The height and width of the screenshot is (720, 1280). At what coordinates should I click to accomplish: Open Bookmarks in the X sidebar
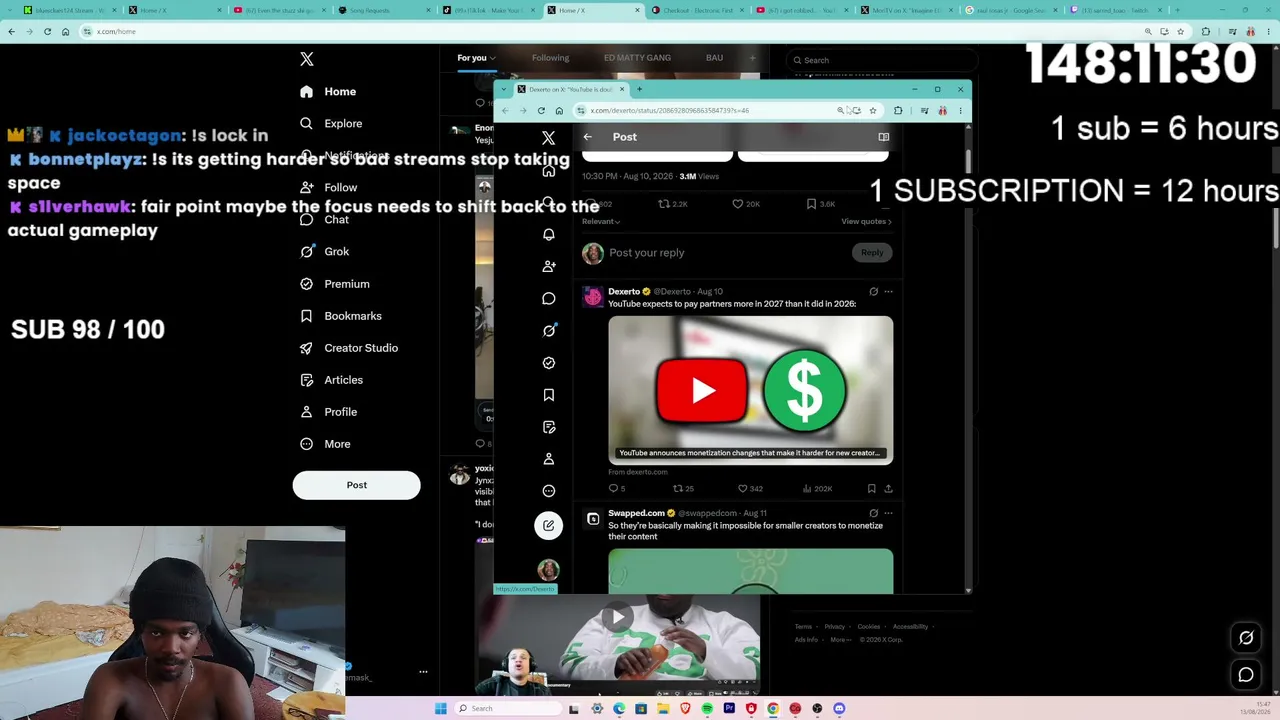(x=341, y=316)
